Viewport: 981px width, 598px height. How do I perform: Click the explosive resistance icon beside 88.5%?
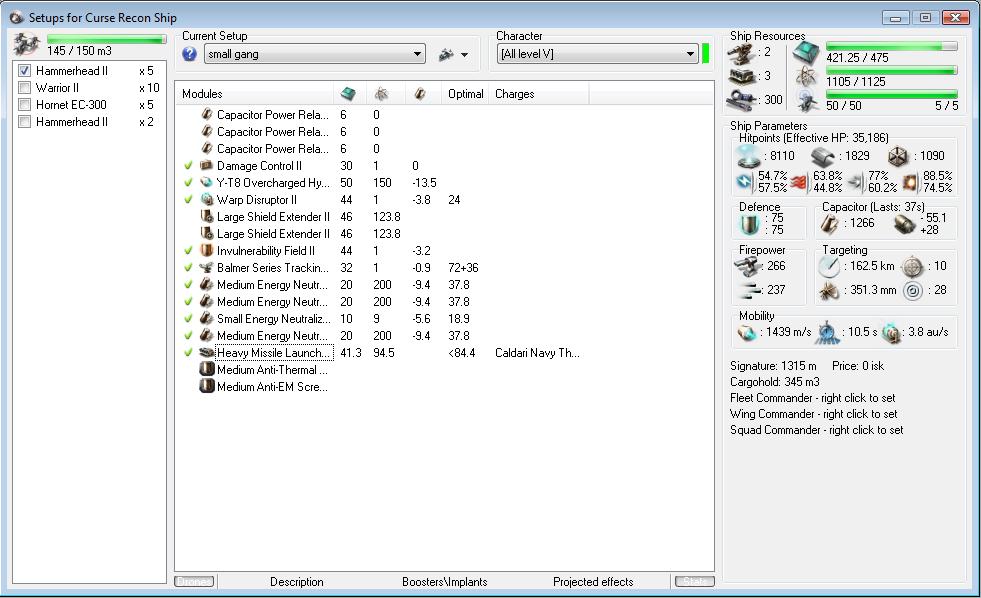click(911, 182)
